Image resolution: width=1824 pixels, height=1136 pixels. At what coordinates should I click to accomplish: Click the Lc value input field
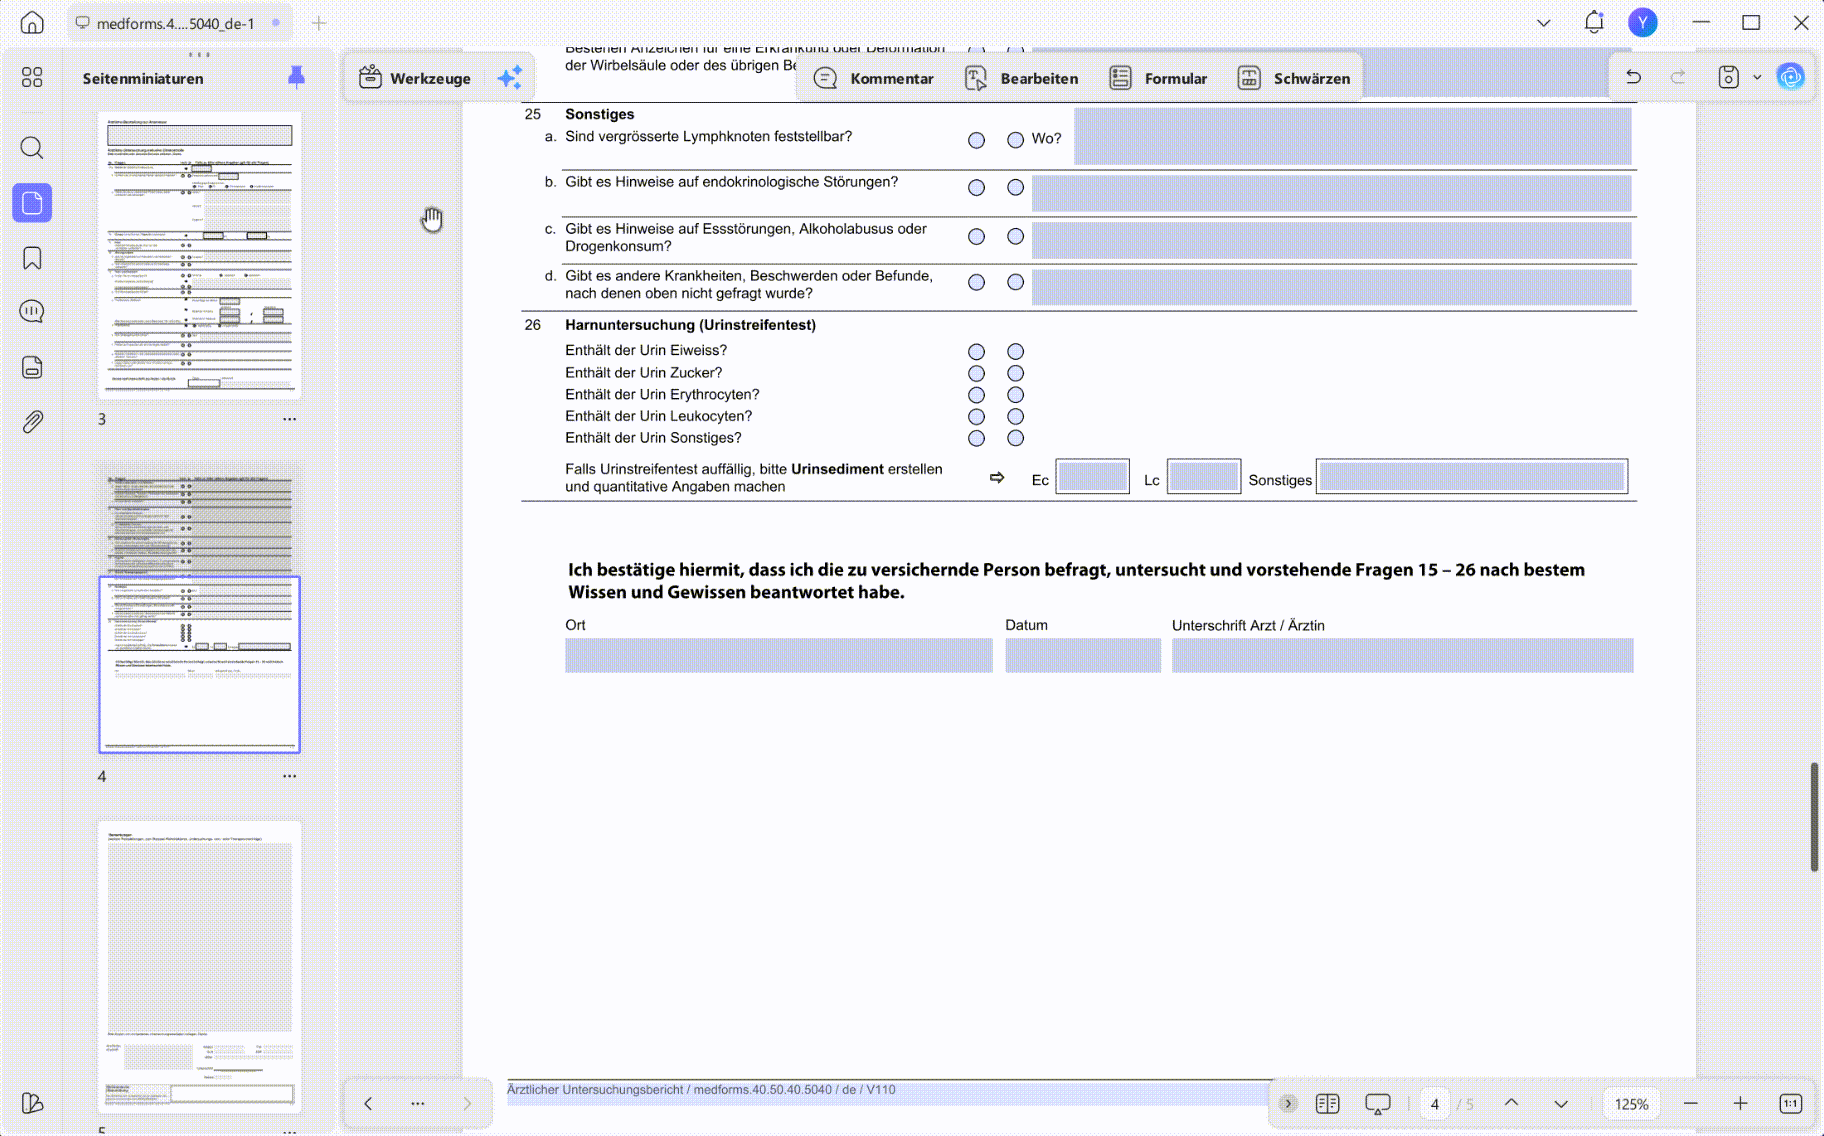point(1203,477)
